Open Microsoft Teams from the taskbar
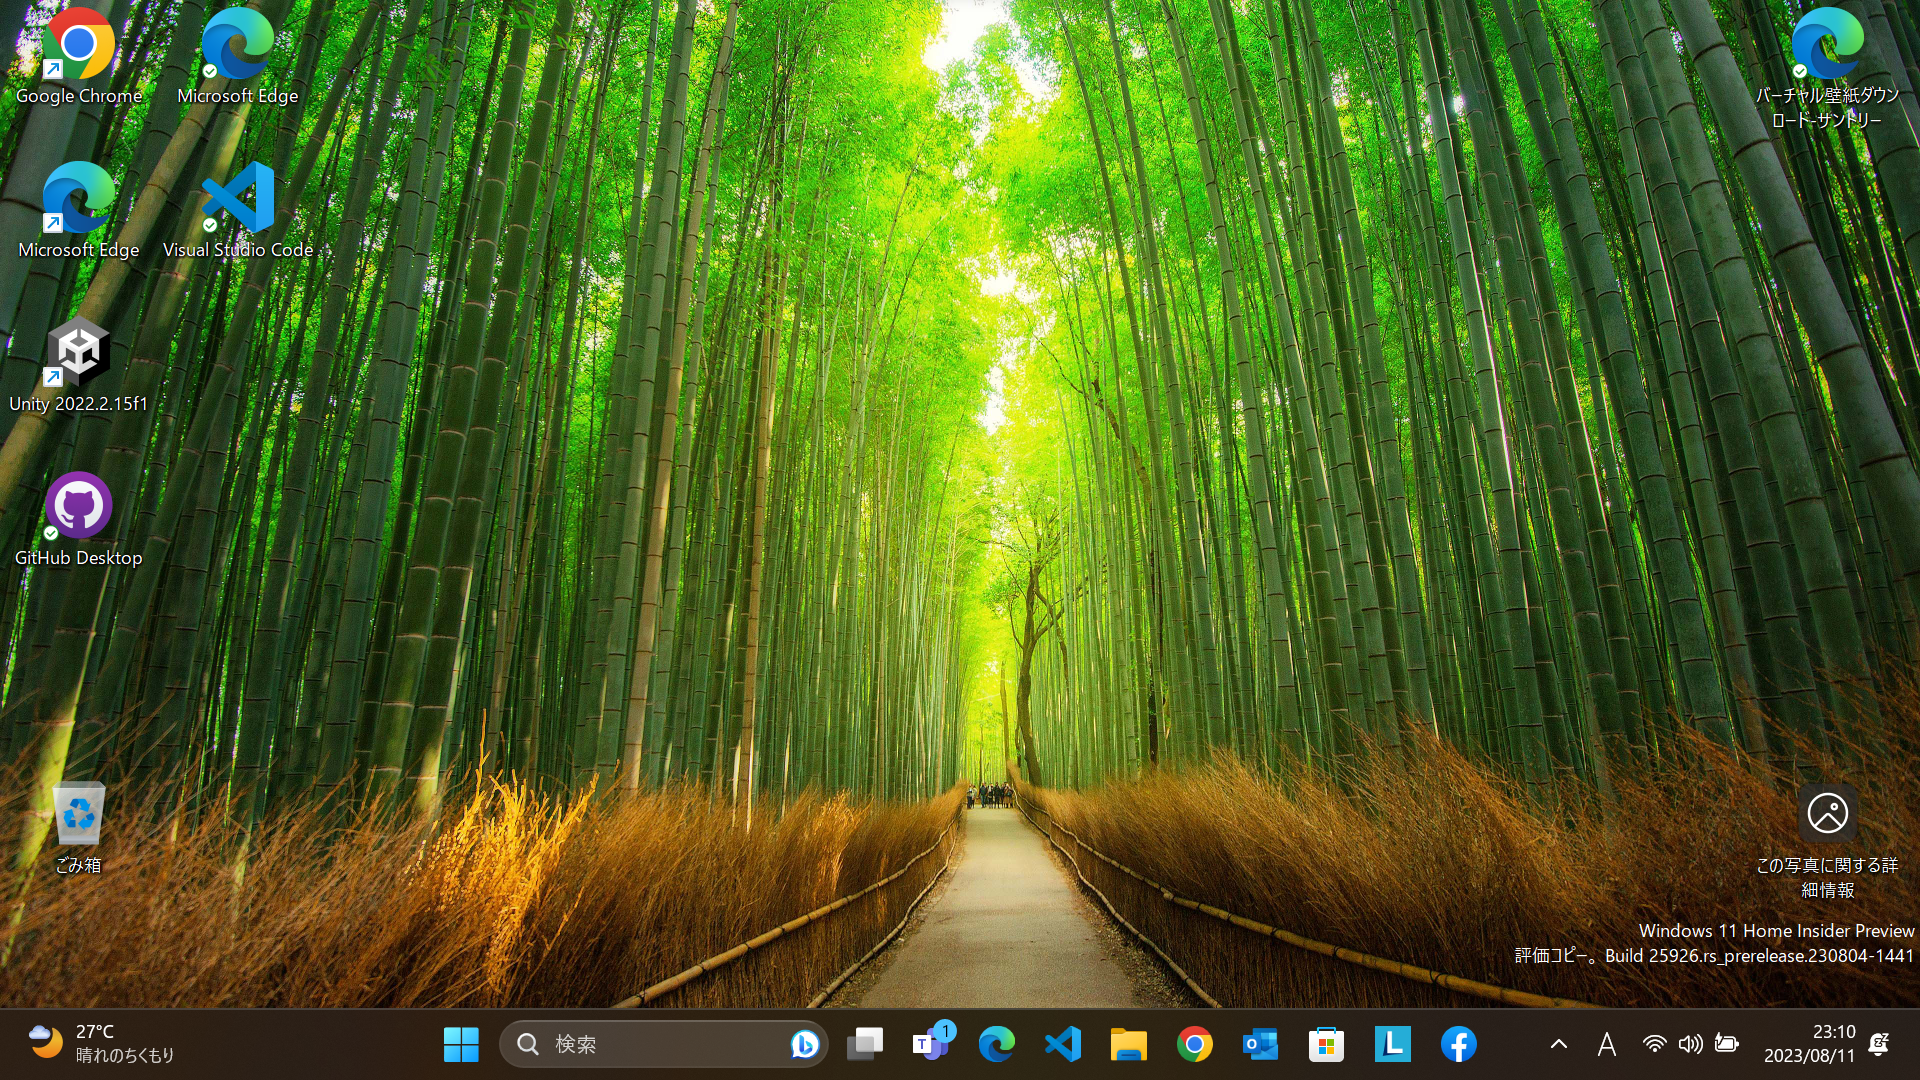 point(931,1044)
